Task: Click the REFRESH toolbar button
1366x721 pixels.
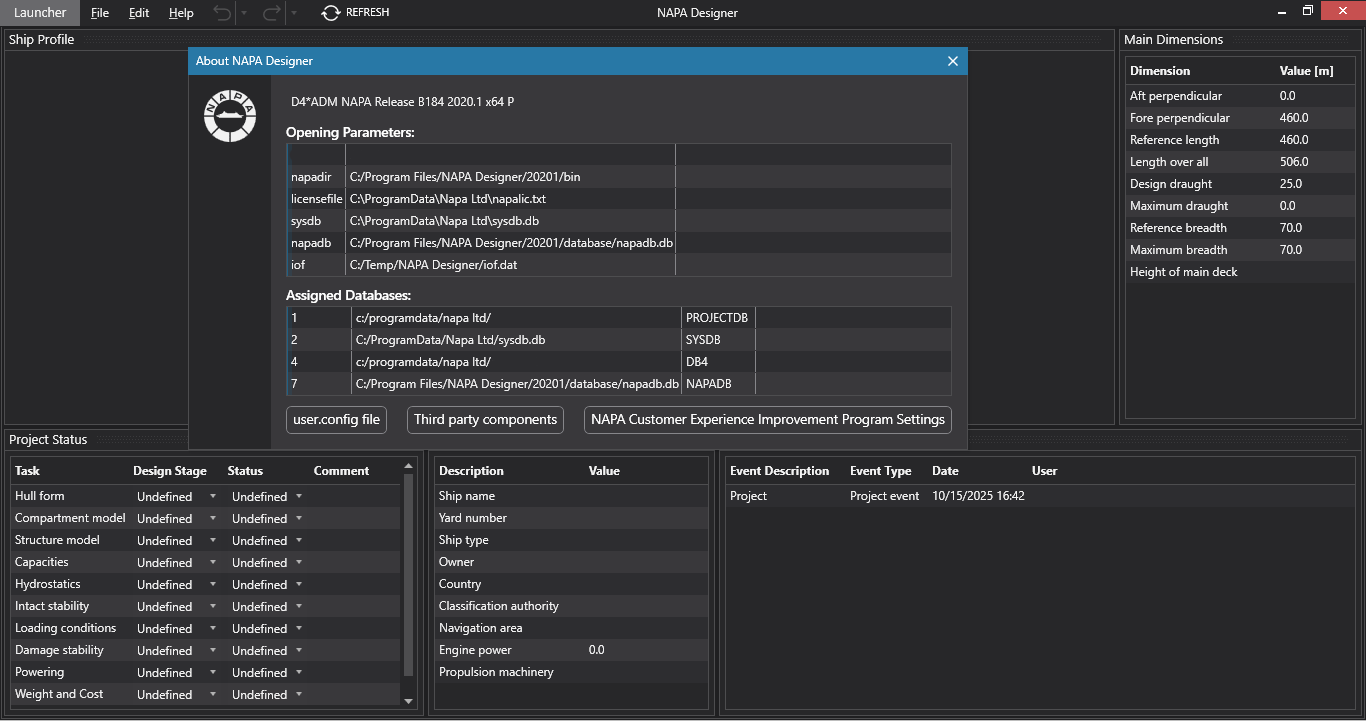Action: coord(355,13)
